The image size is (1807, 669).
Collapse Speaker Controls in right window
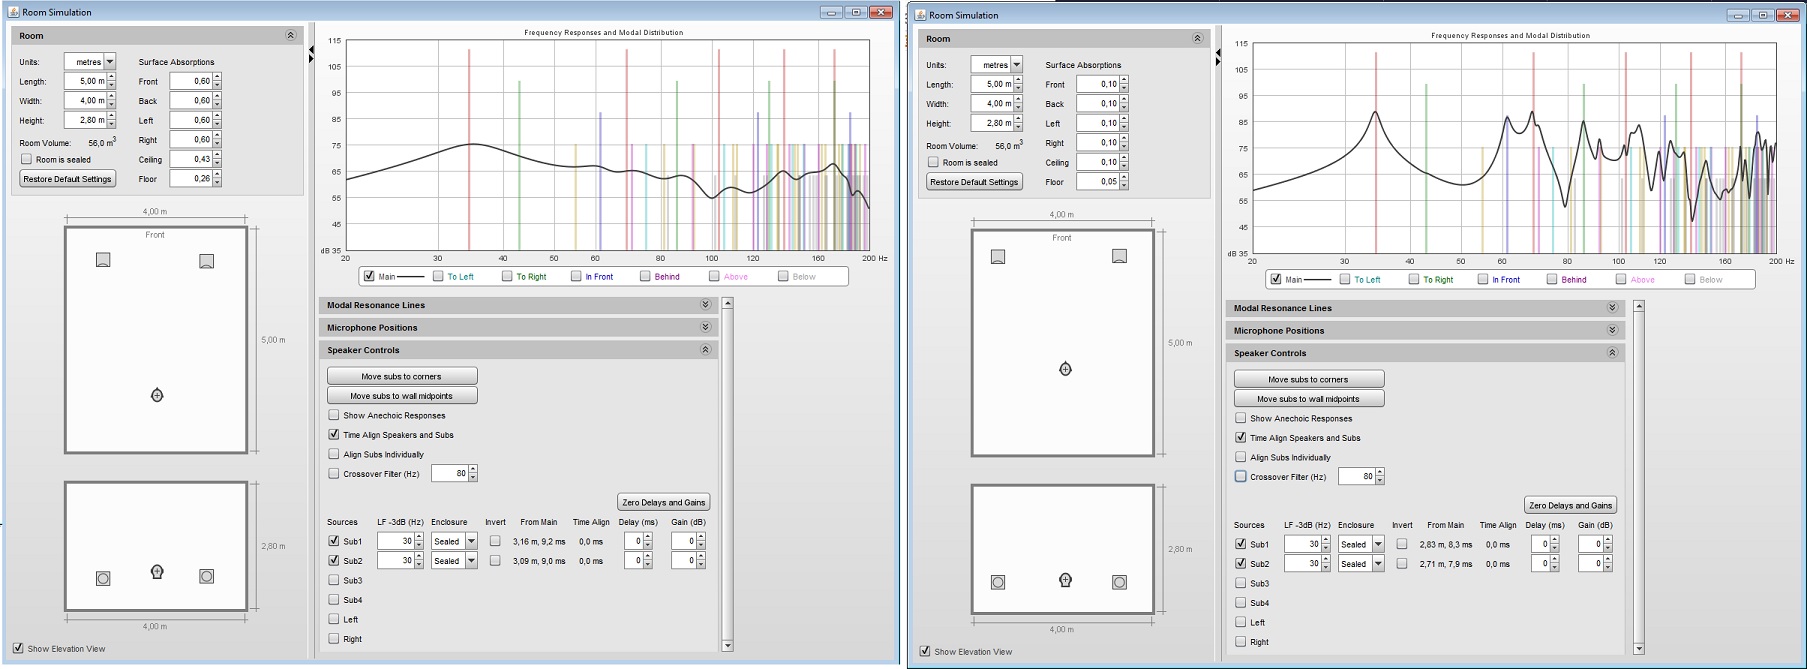pos(1612,353)
